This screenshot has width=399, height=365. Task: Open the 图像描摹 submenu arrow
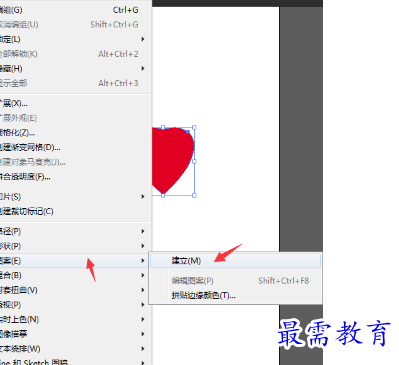pos(143,334)
